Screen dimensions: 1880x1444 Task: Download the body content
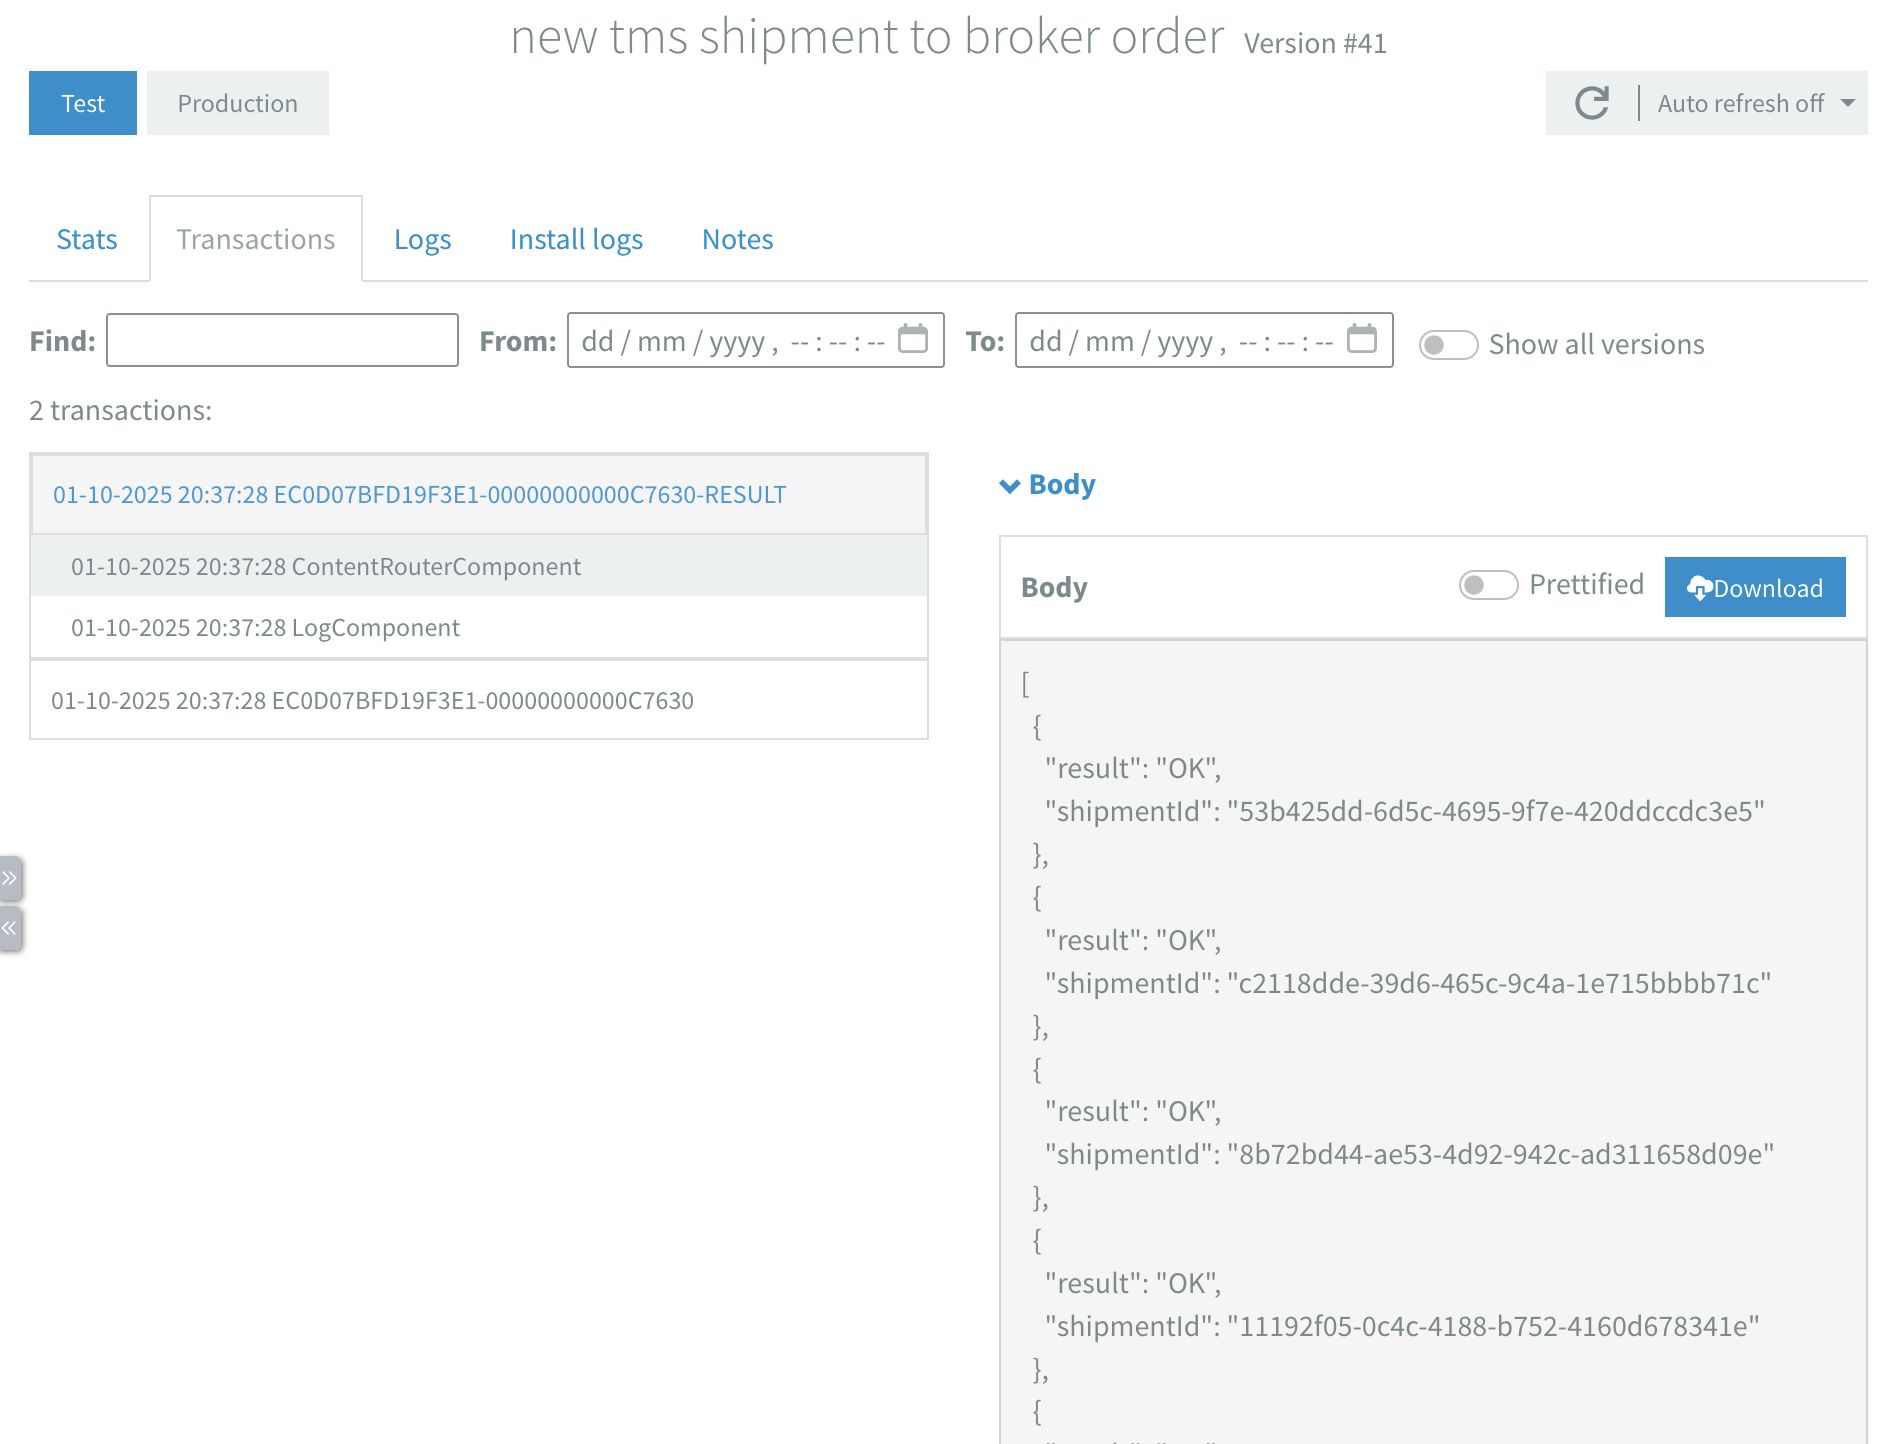[x=1754, y=588]
